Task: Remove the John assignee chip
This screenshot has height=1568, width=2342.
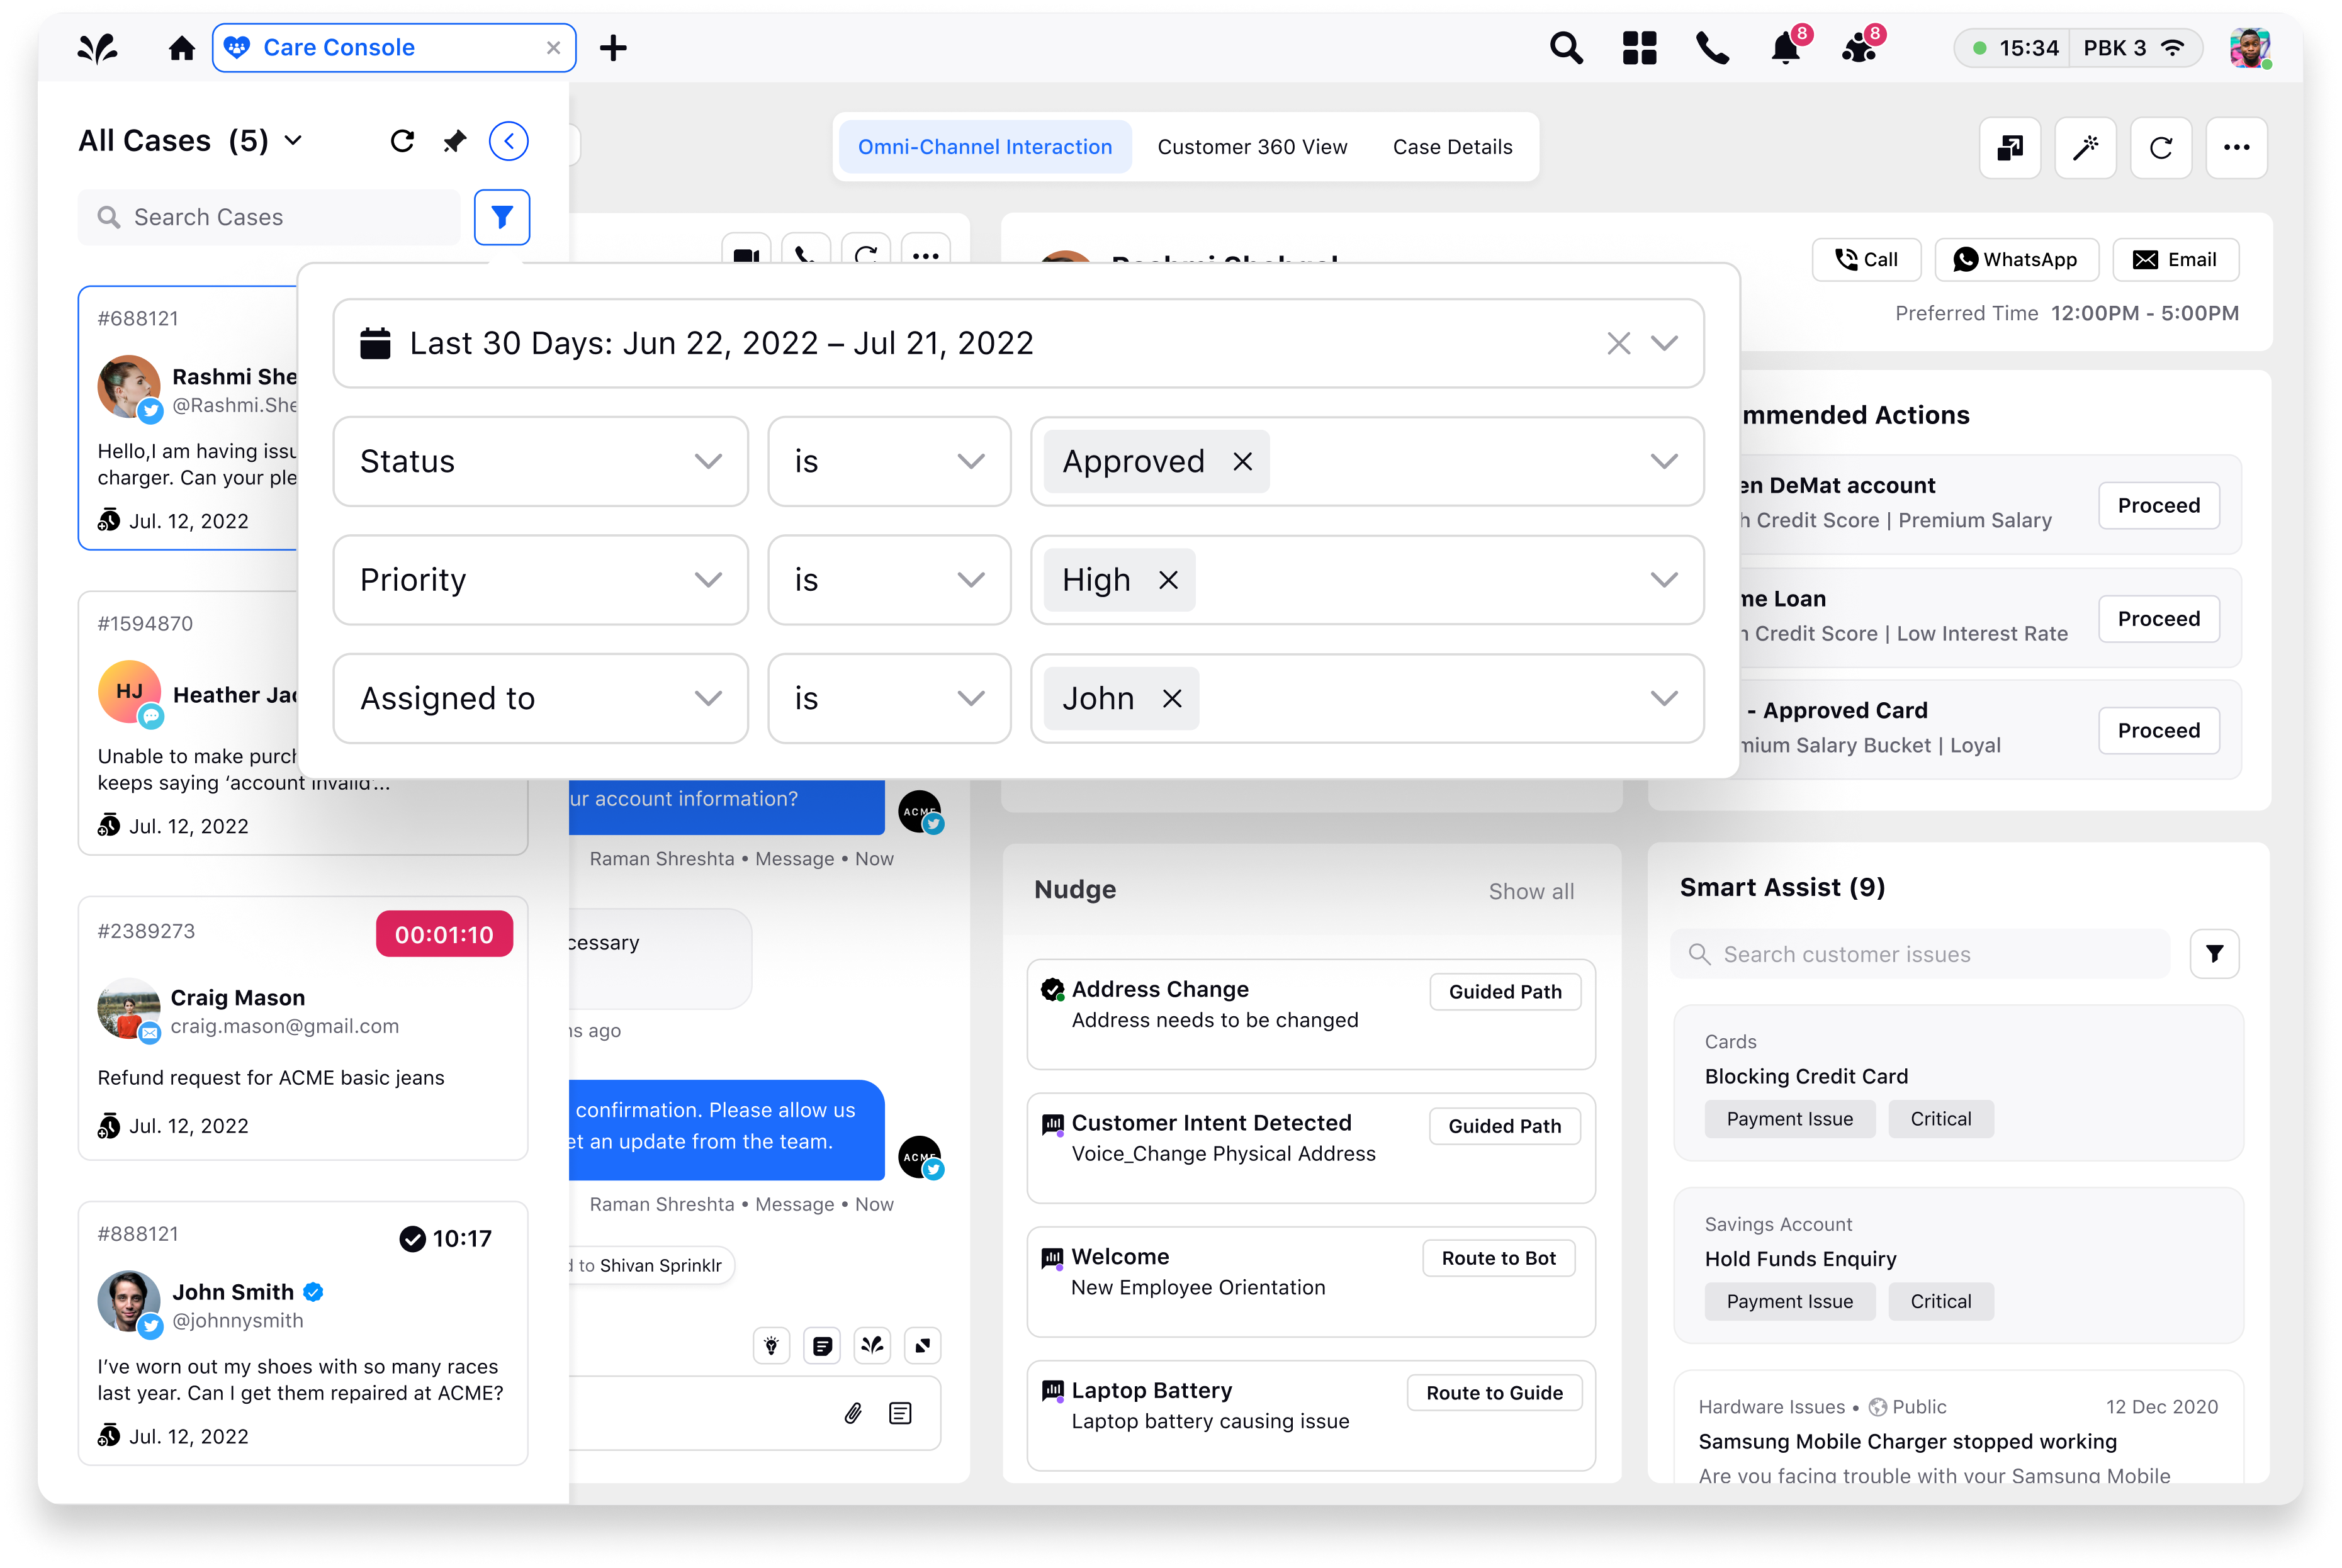Action: point(1172,698)
